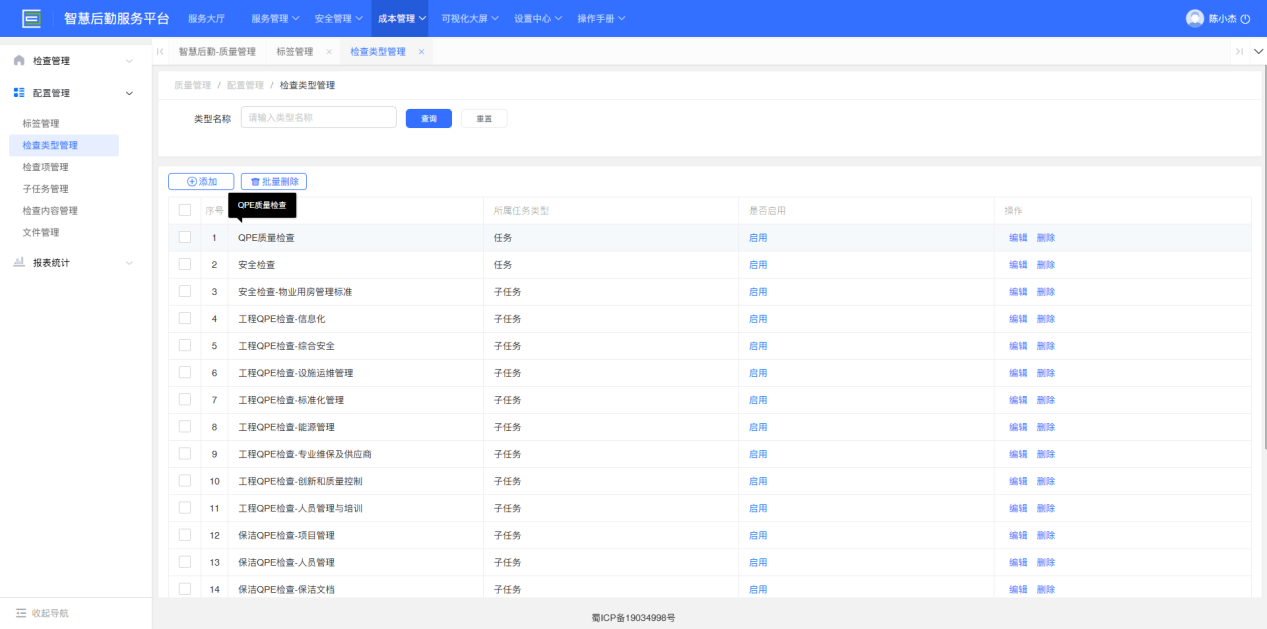This screenshot has height=629, width=1267.
Task: Open the 安全管理 dropdown menu
Action: point(338,19)
